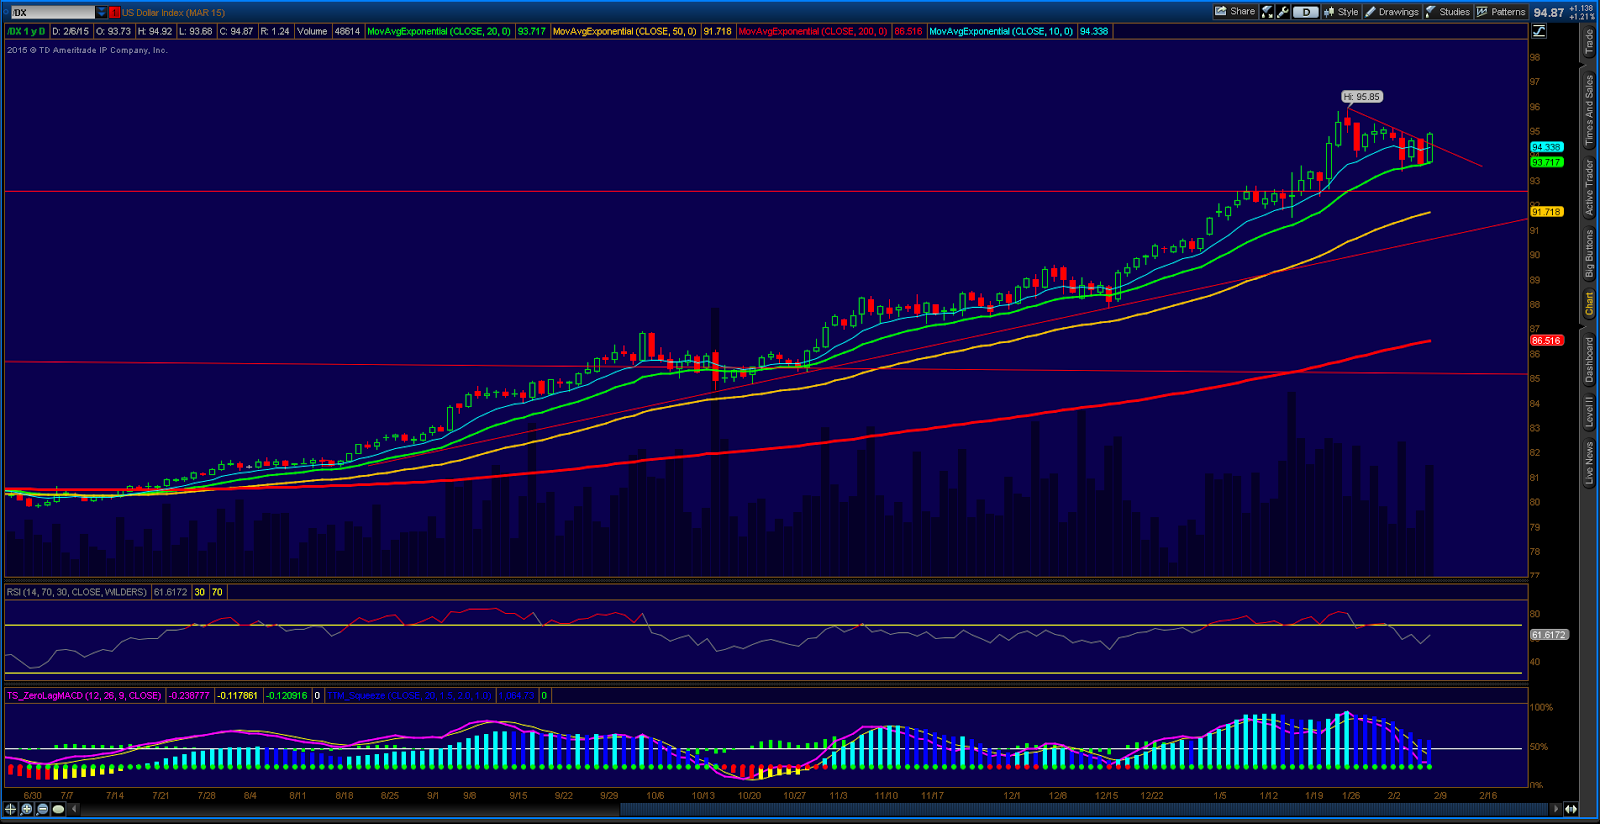
Task: Open the quick study flask icon
Action: coord(1268,12)
